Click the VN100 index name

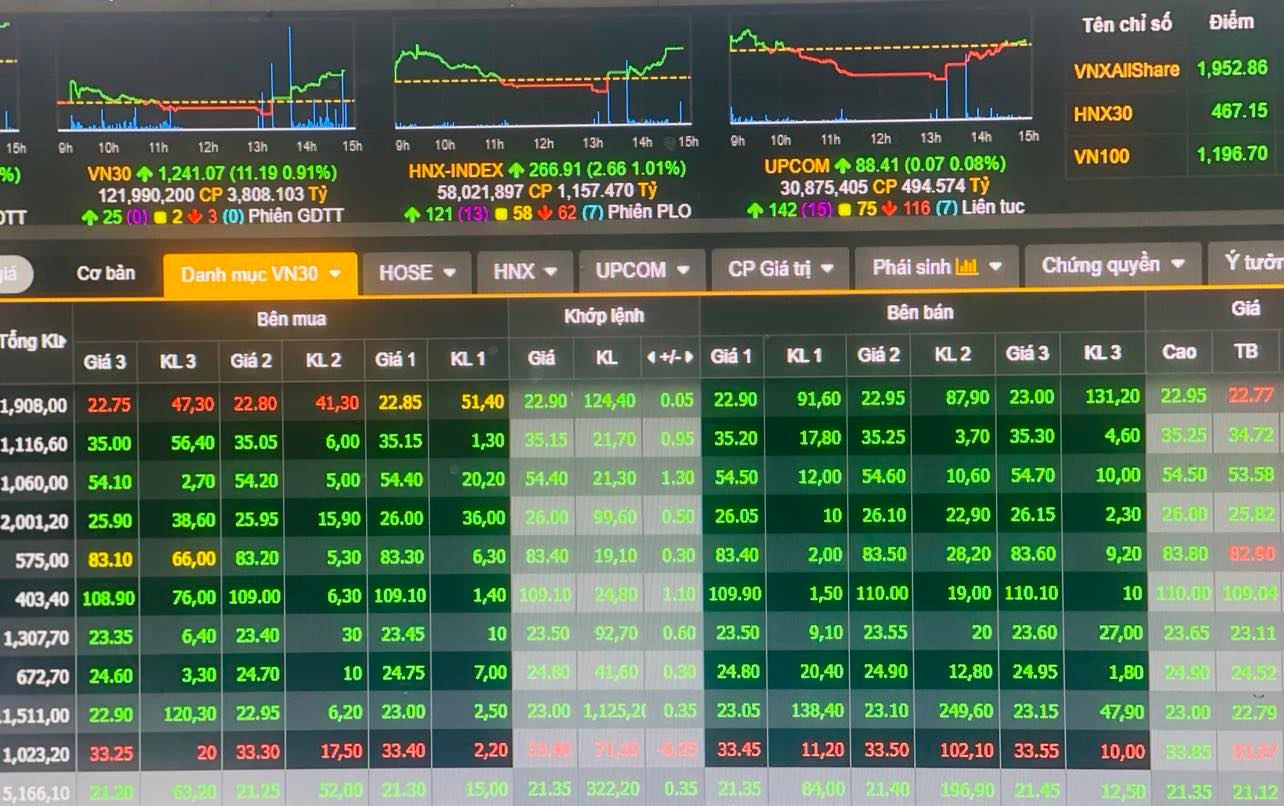coord(1101,156)
